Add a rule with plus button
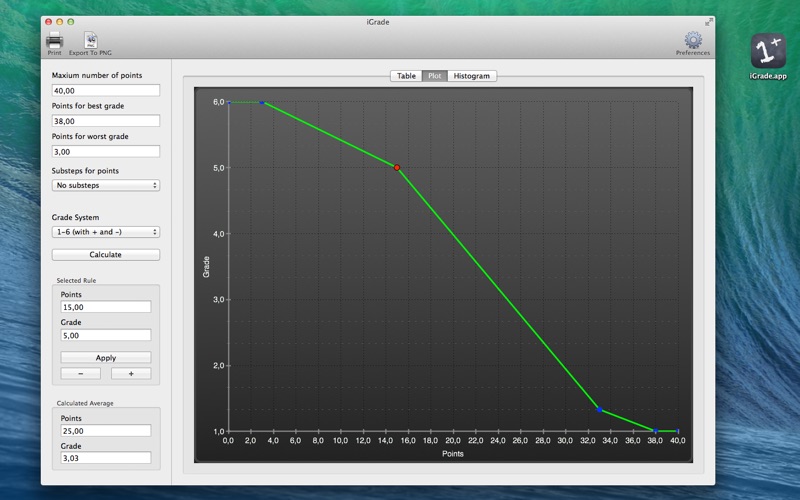 tap(131, 373)
